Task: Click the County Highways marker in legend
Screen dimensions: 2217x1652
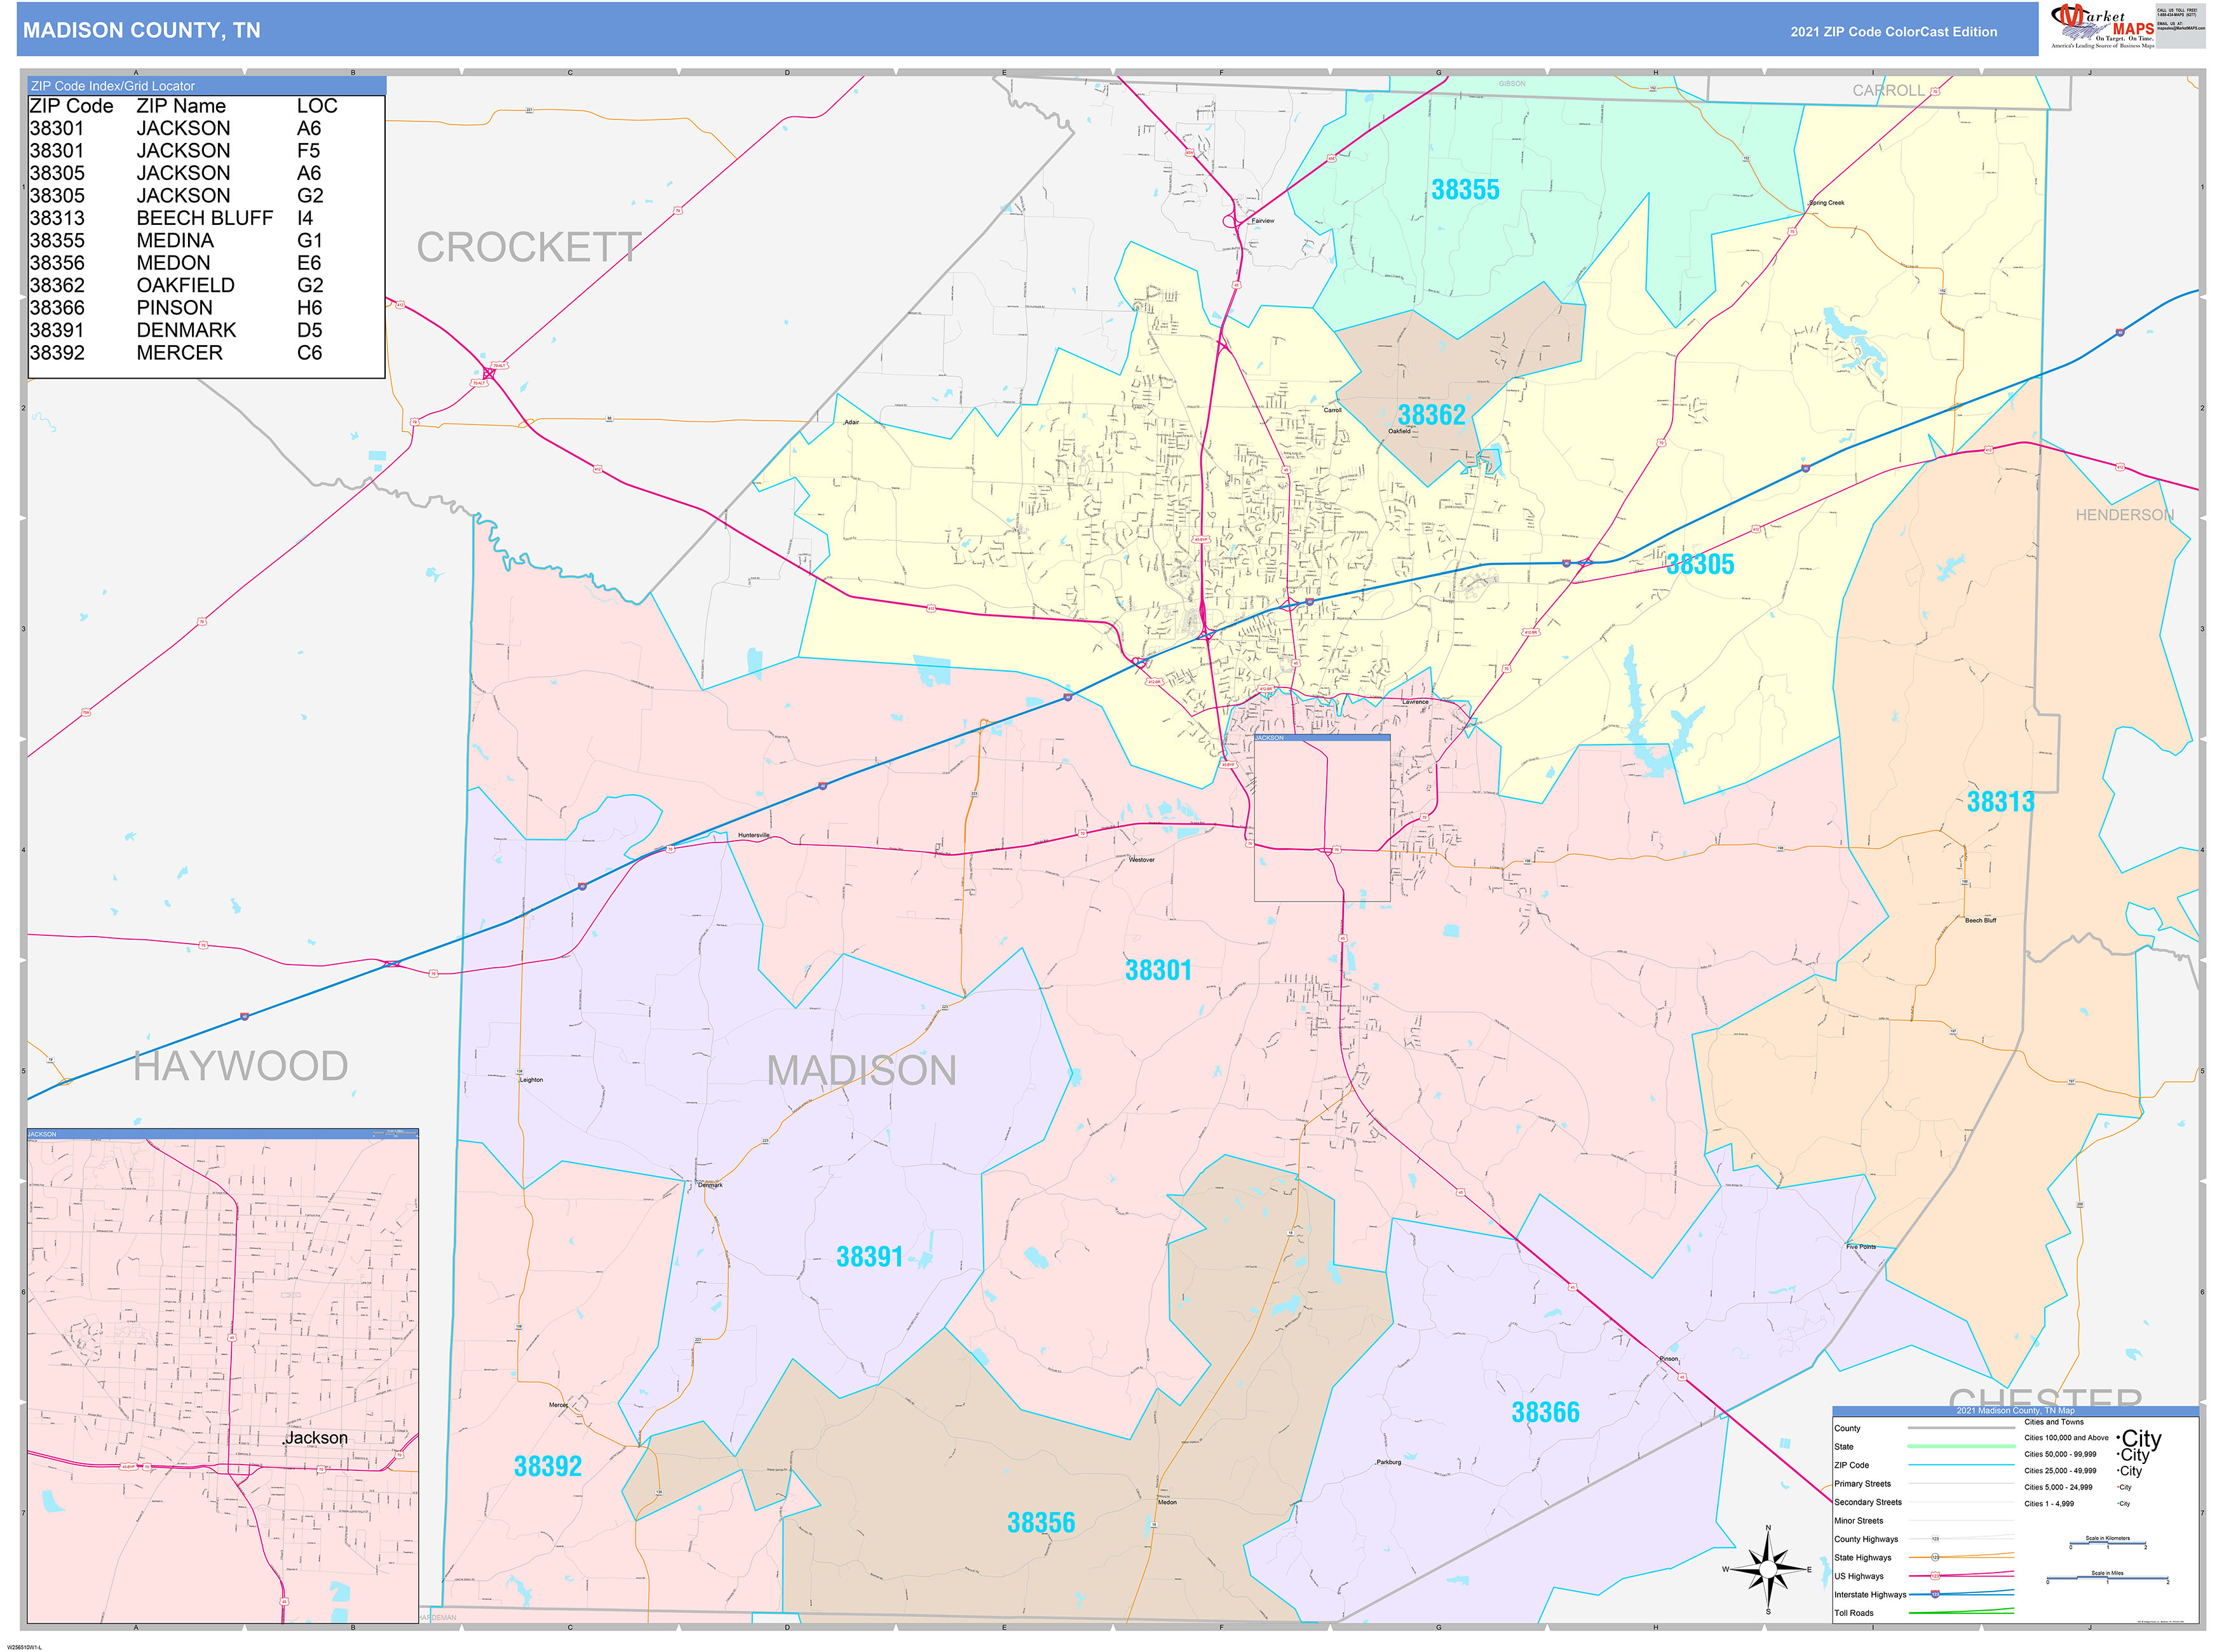Action: tap(1935, 1539)
